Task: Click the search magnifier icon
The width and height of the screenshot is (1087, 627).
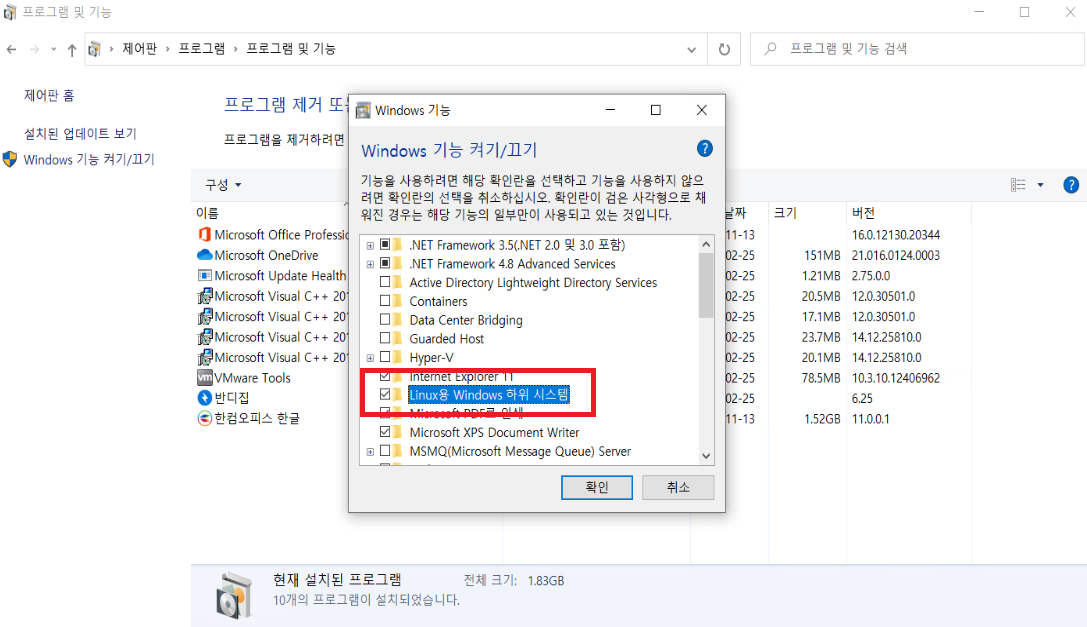Action: (770, 49)
